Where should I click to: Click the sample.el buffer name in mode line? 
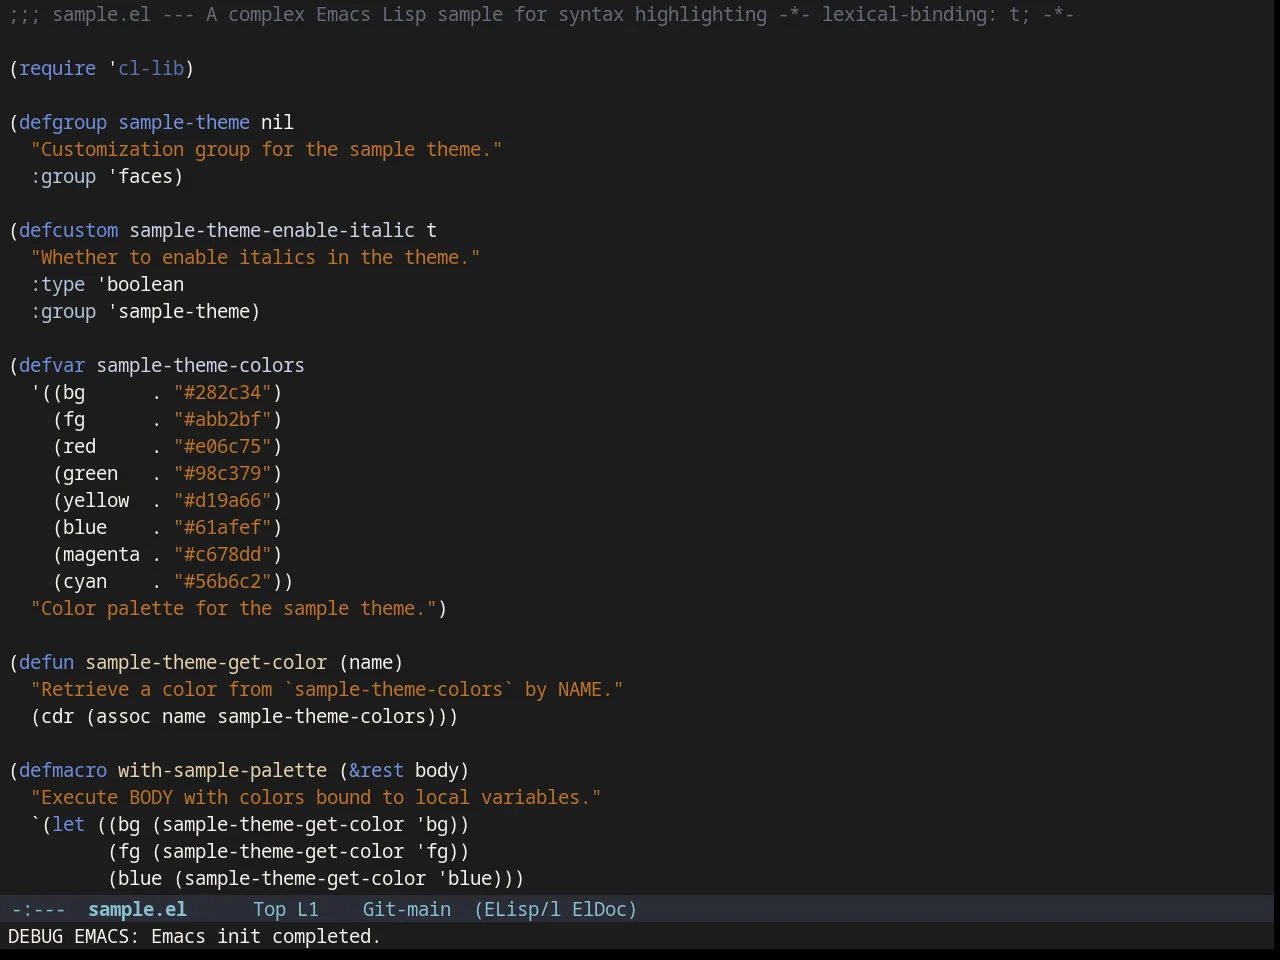137,909
